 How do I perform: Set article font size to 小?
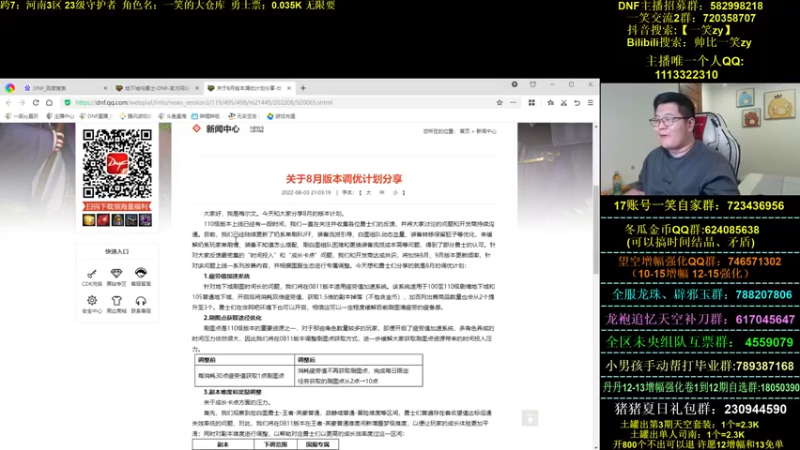click(395, 193)
